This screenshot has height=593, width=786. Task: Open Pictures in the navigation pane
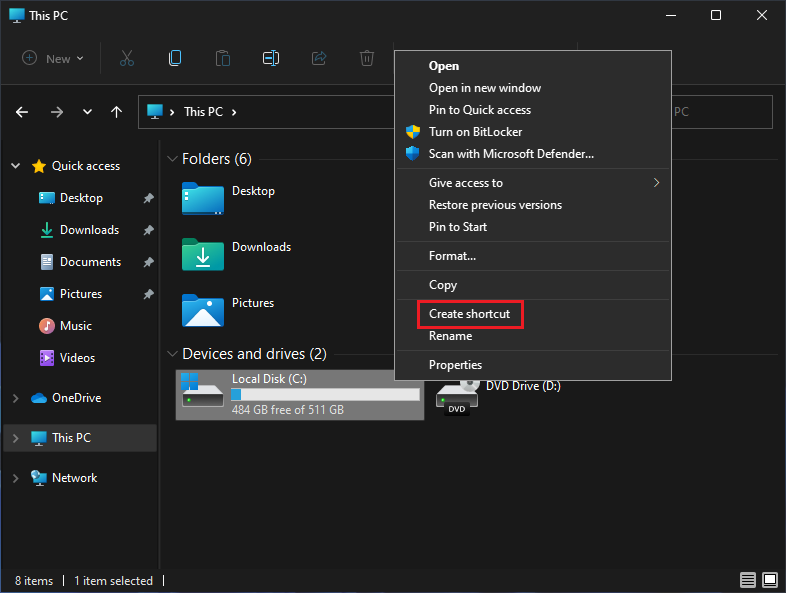pyautogui.click(x=81, y=294)
